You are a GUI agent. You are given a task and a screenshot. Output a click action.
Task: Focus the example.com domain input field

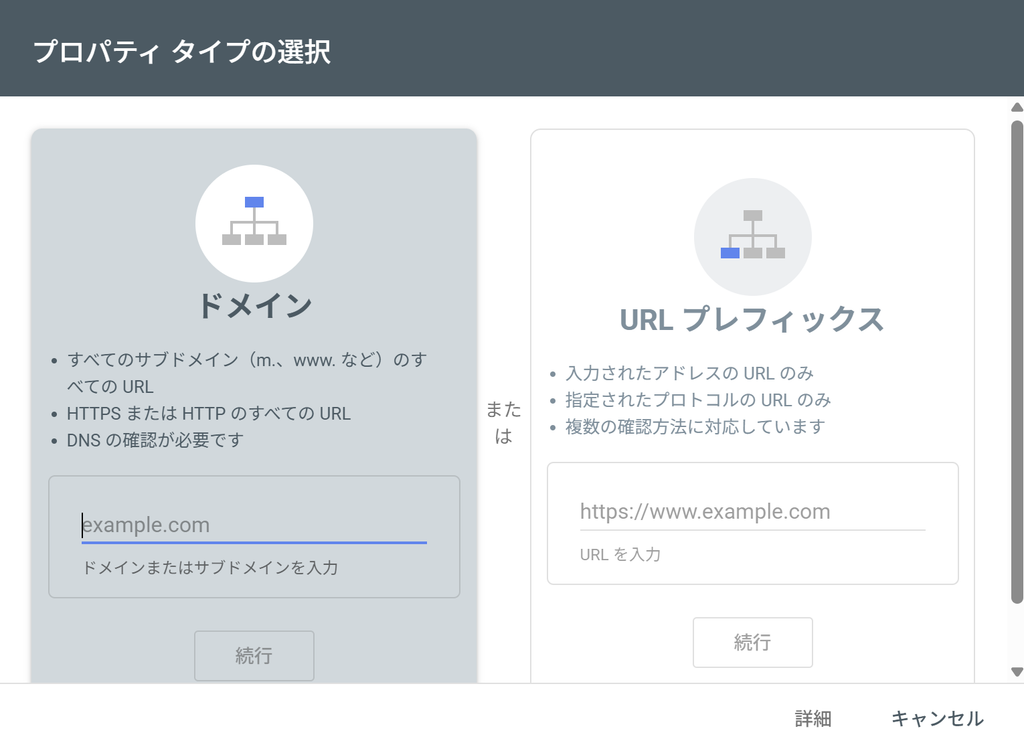tap(254, 525)
